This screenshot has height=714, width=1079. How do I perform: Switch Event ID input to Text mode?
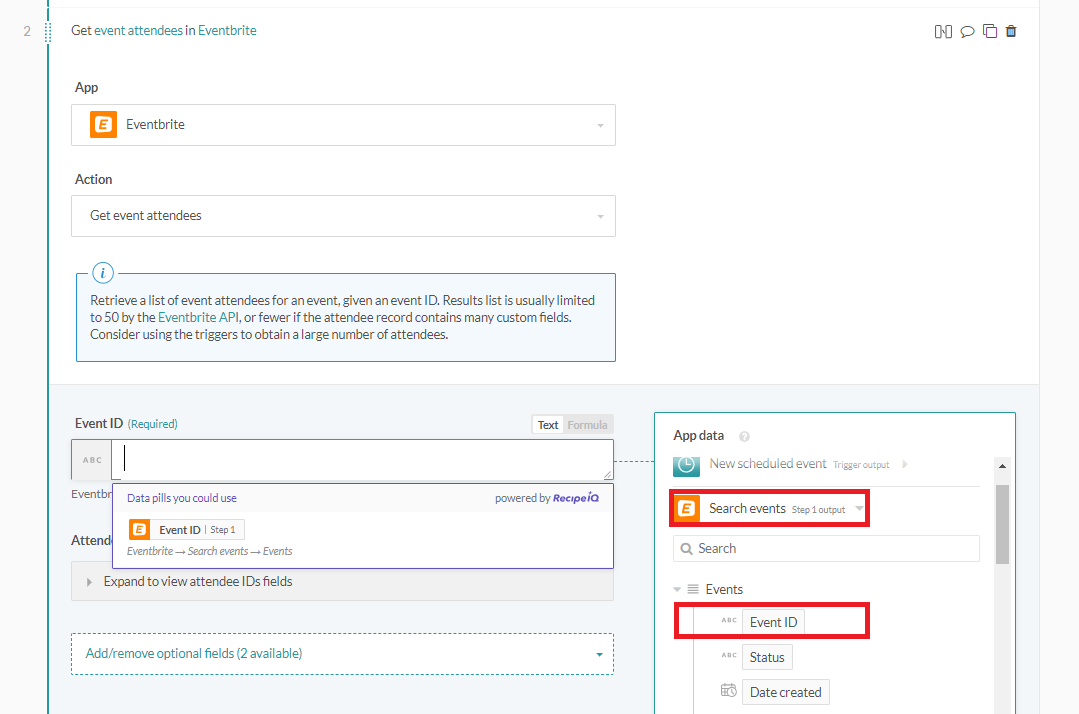pos(548,425)
